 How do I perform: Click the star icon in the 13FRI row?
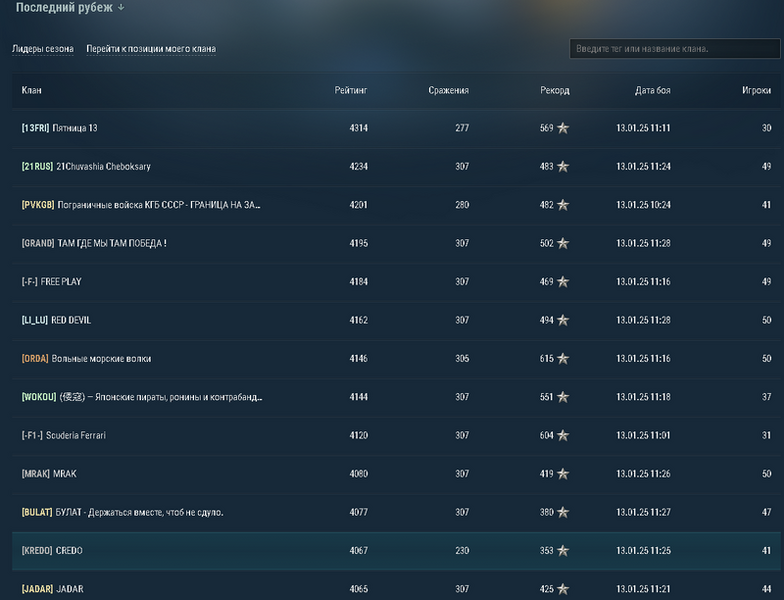tap(563, 128)
